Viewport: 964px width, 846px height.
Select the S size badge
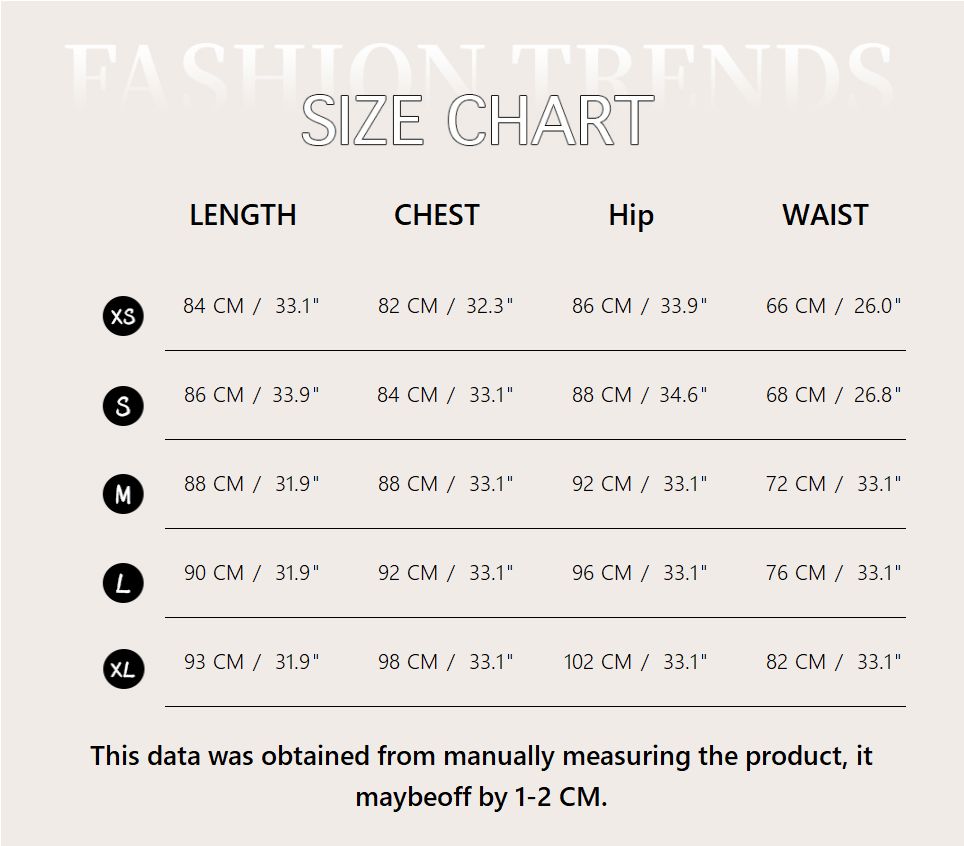123,406
